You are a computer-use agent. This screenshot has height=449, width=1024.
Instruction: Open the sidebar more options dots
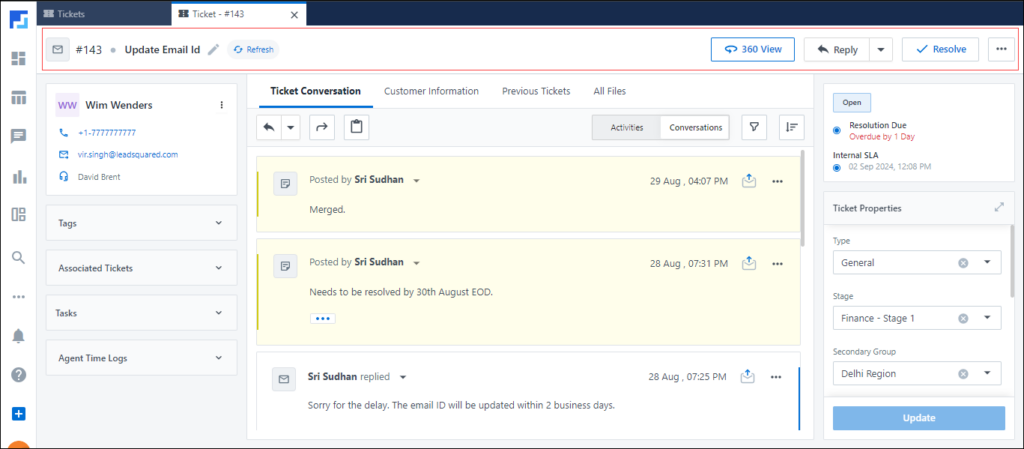coord(18,296)
